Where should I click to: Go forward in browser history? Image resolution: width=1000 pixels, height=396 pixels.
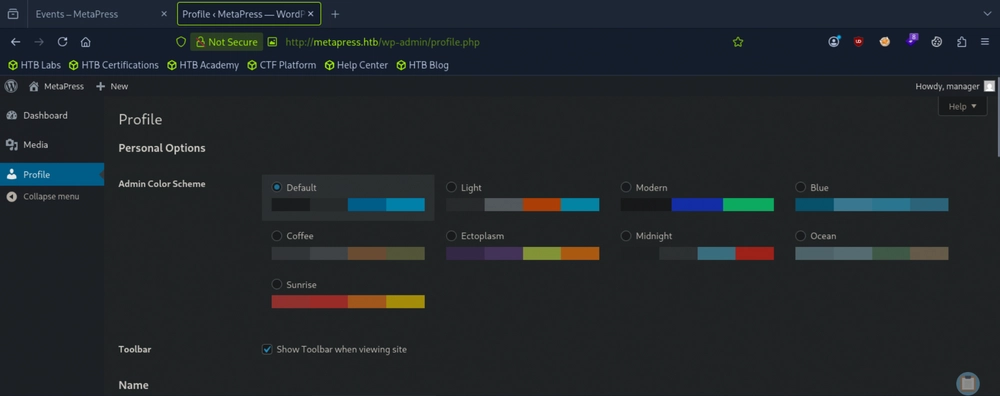(x=39, y=42)
